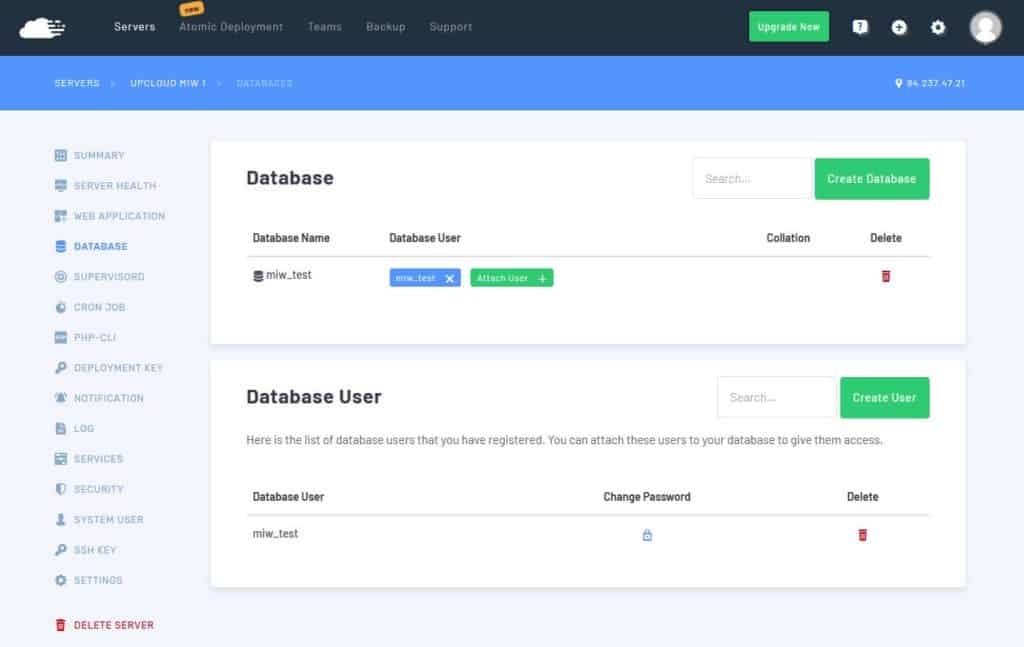The width and height of the screenshot is (1024, 647).
Task: Click the Settings gear sidebar icon
Action: click(x=61, y=580)
